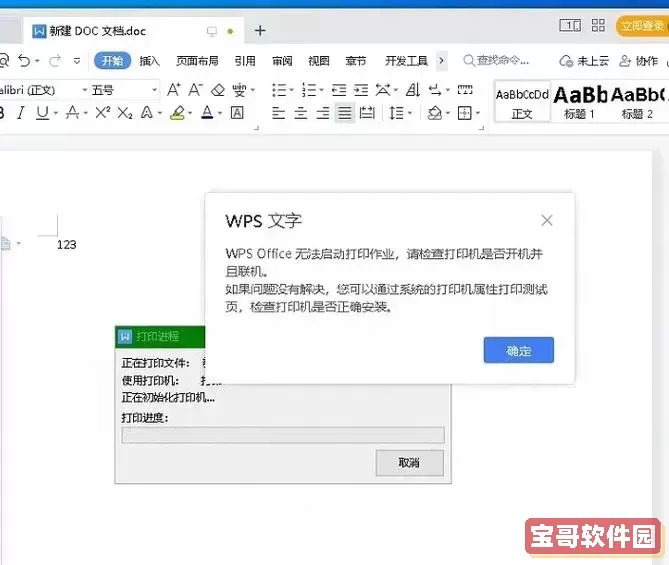The image size is (669, 565).
Task: Click the undo arrow icon
Action: [x=23, y=61]
